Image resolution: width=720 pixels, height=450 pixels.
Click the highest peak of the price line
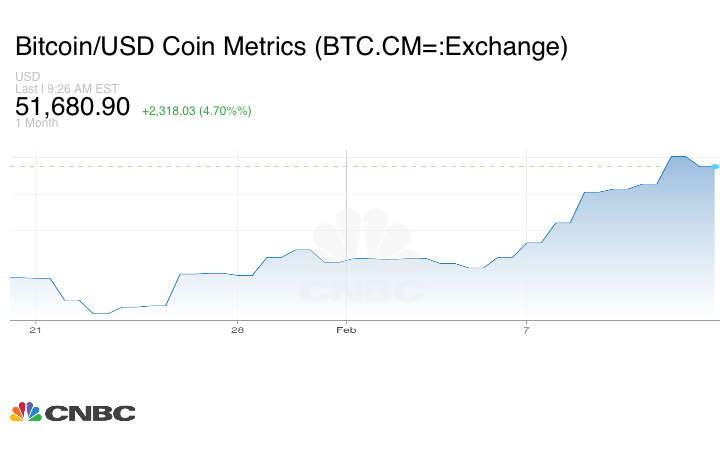677,157
